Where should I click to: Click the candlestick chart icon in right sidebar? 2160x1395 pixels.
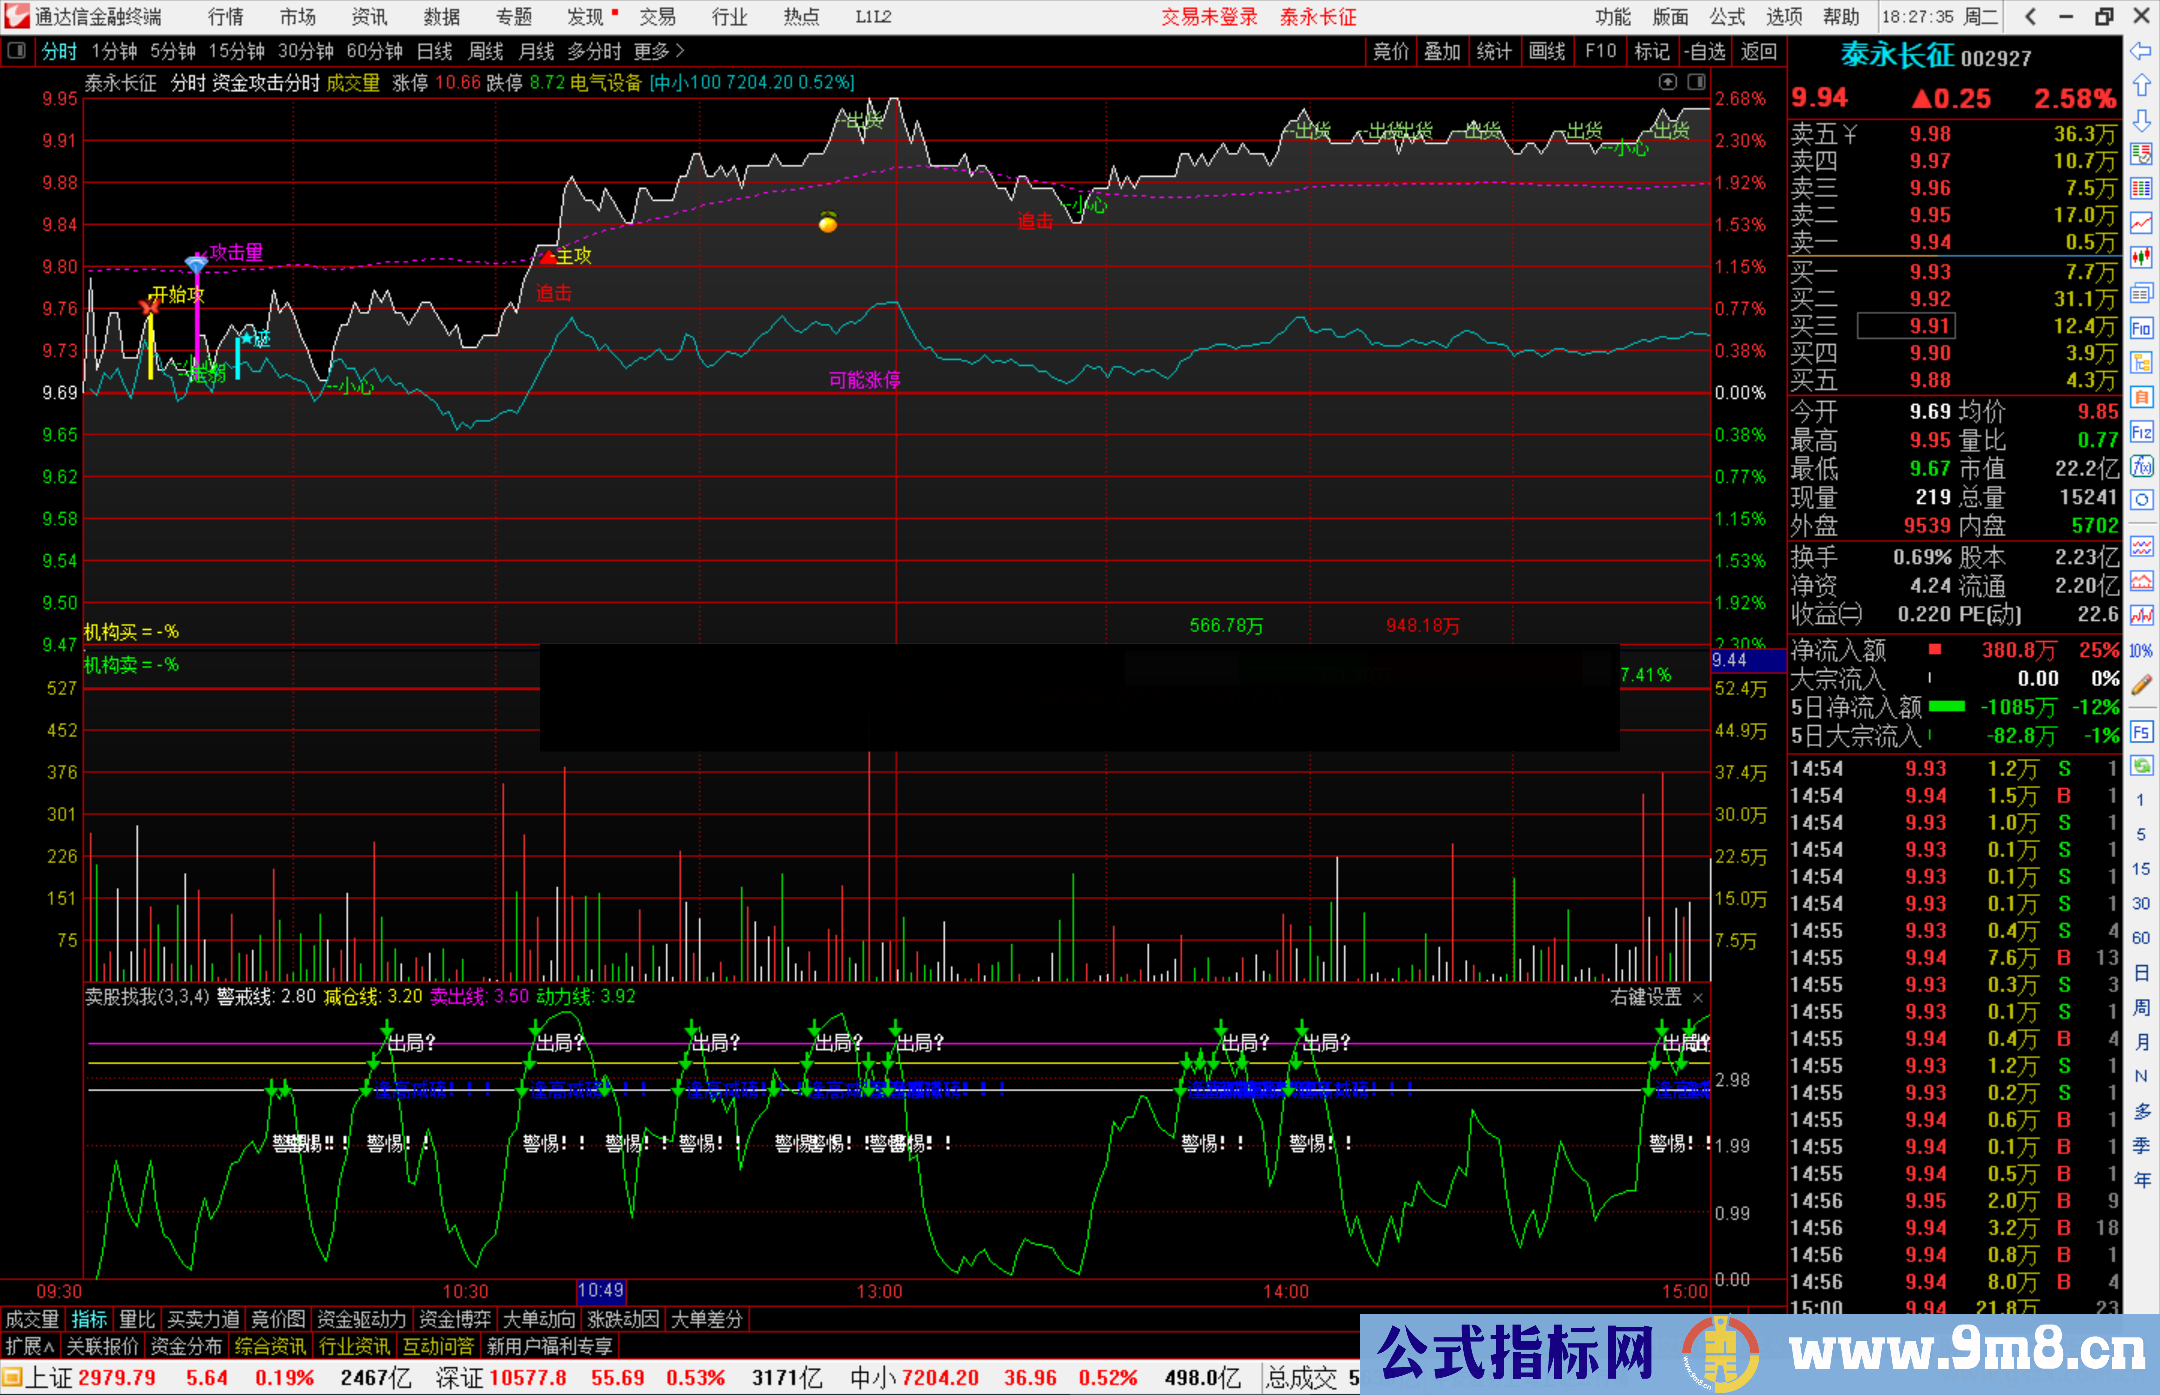(2141, 258)
